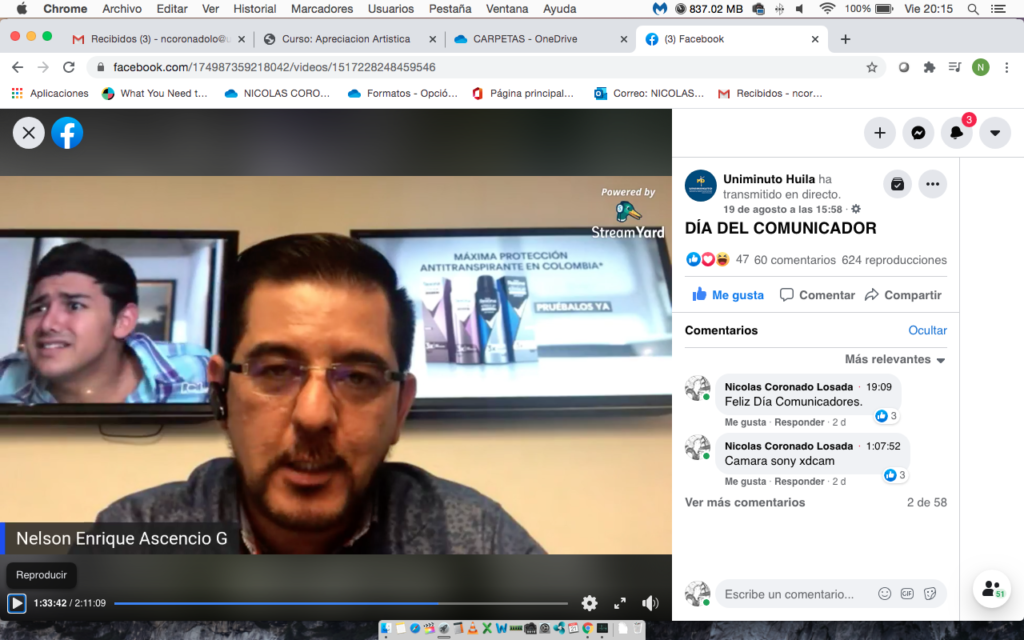
Task: Open the Create plus menu on Facebook
Action: [880, 133]
